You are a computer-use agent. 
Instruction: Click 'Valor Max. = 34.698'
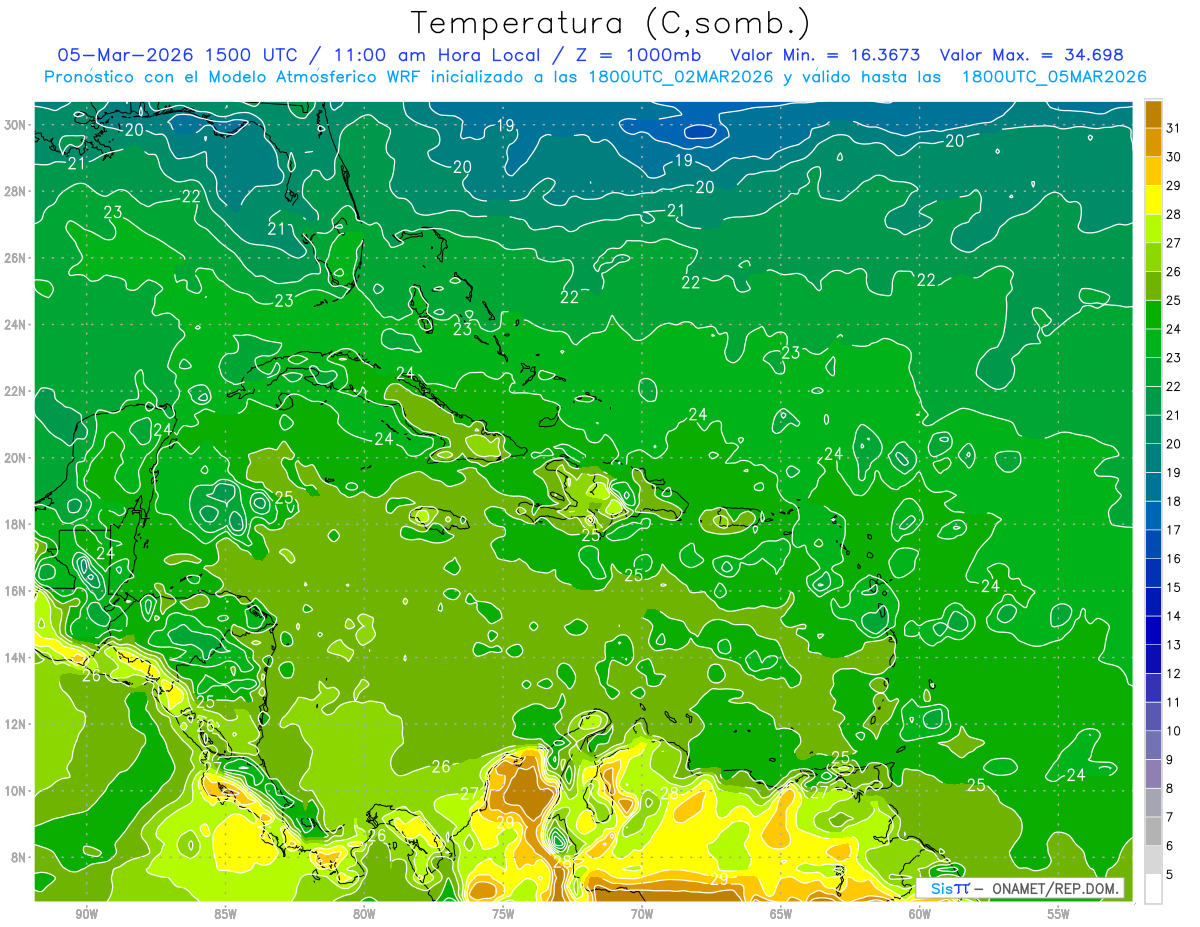[x=1032, y=55]
